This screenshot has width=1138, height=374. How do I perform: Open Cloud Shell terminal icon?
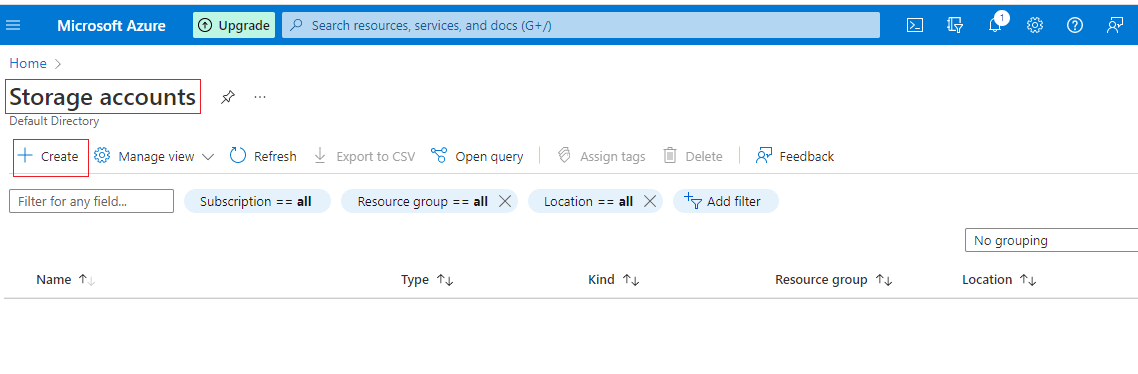(x=915, y=25)
